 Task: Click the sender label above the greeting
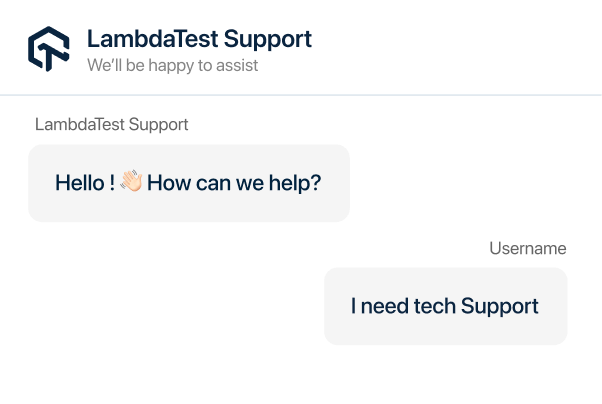[x=111, y=125]
